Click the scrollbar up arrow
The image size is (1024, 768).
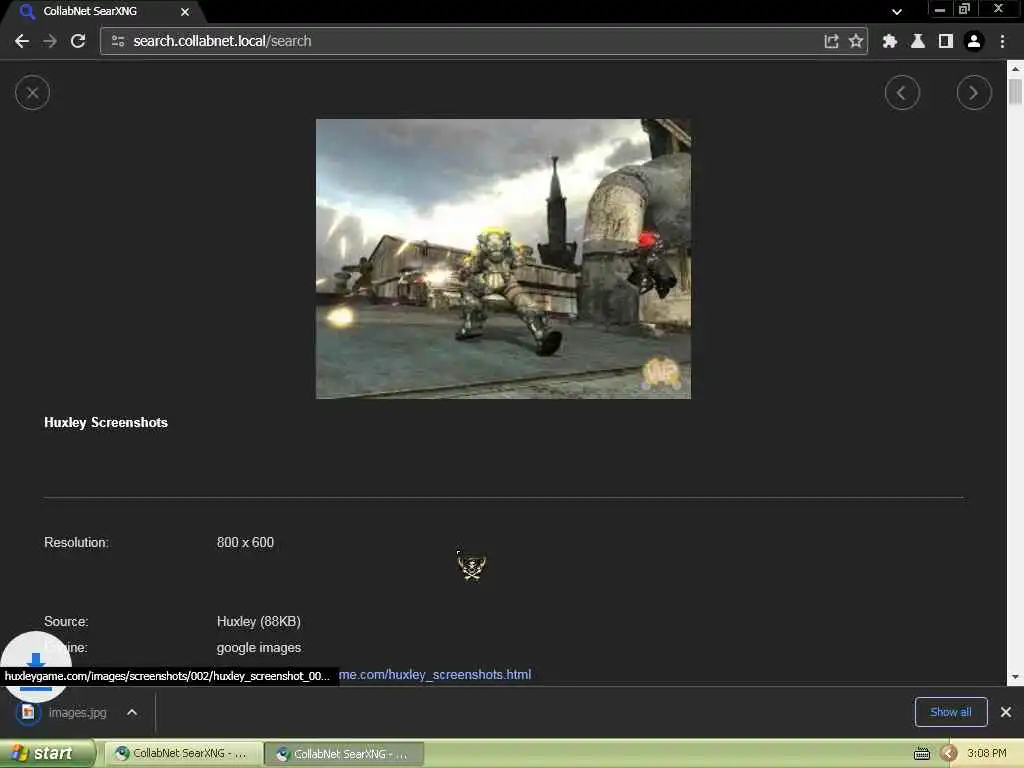tap(1015, 68)
